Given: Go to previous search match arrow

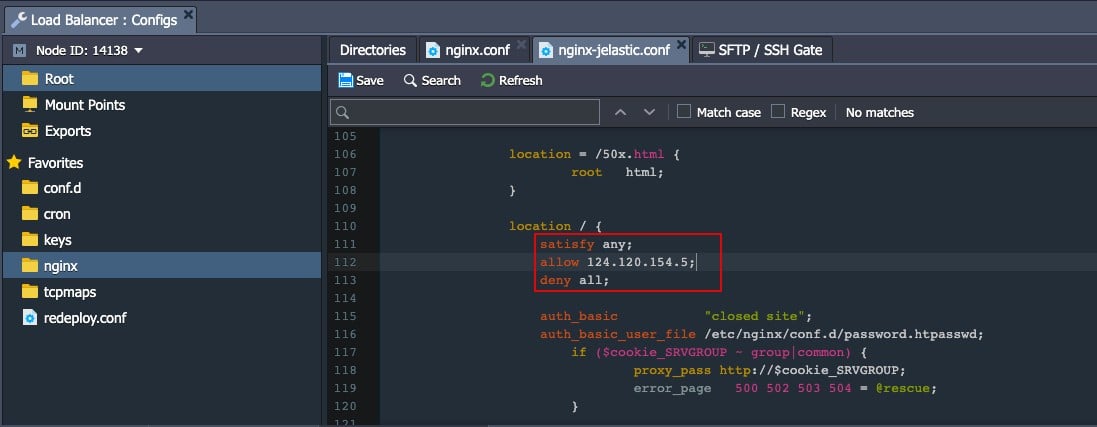Looking at the screenshot, I should [x=620, y=112].
